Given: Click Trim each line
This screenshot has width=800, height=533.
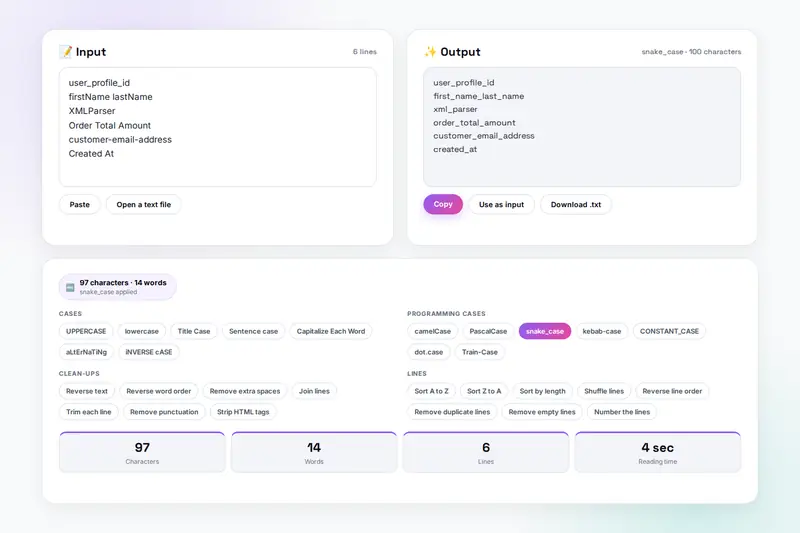Looking at the screenshot, I should pos(89,412).
